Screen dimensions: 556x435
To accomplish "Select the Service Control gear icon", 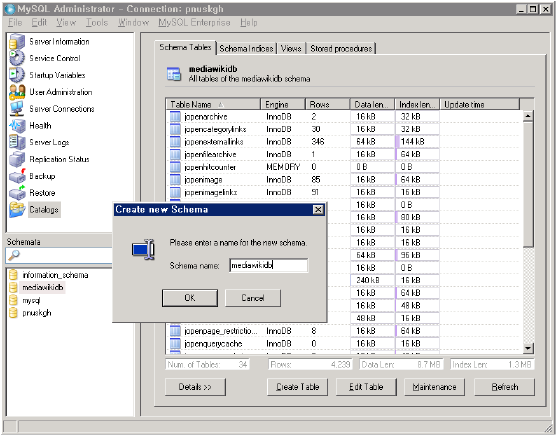I will tap(17, 58).
